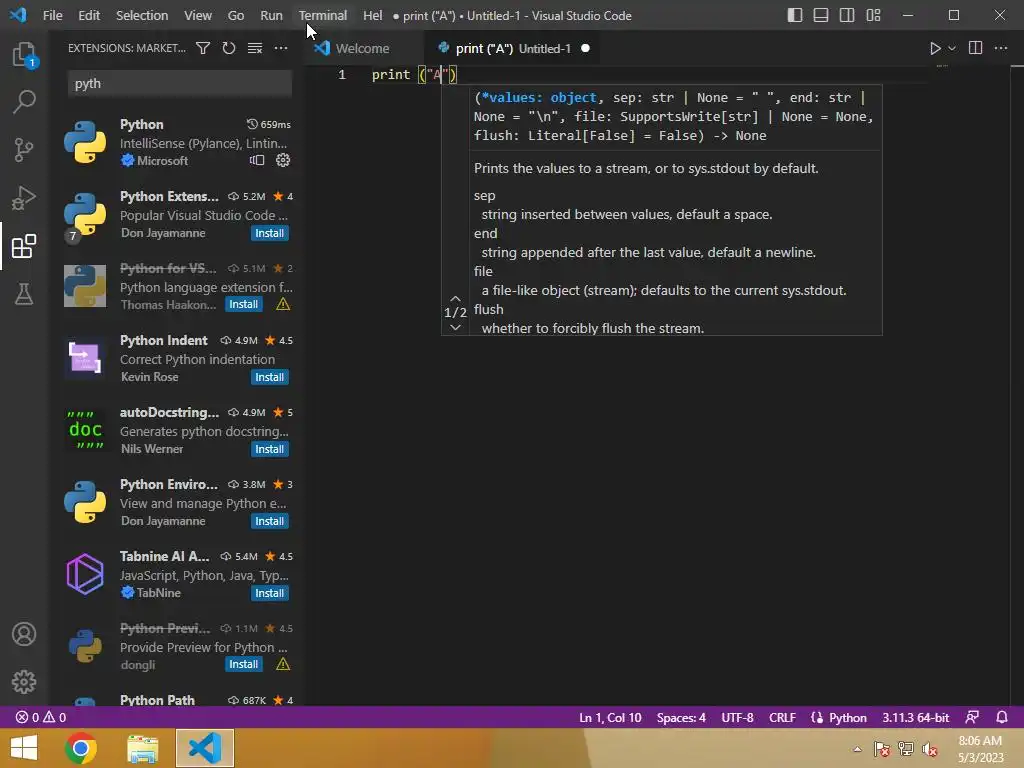Viewport: 1024px width, 768px height.
Task: Install the Python Preview extension by dongli
Action: (244, 664)
